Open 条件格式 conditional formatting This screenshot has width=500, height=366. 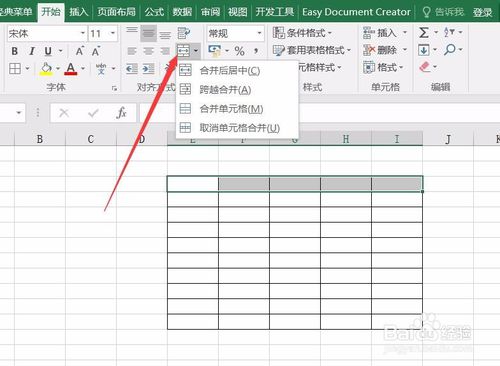(x=302, y=33)
